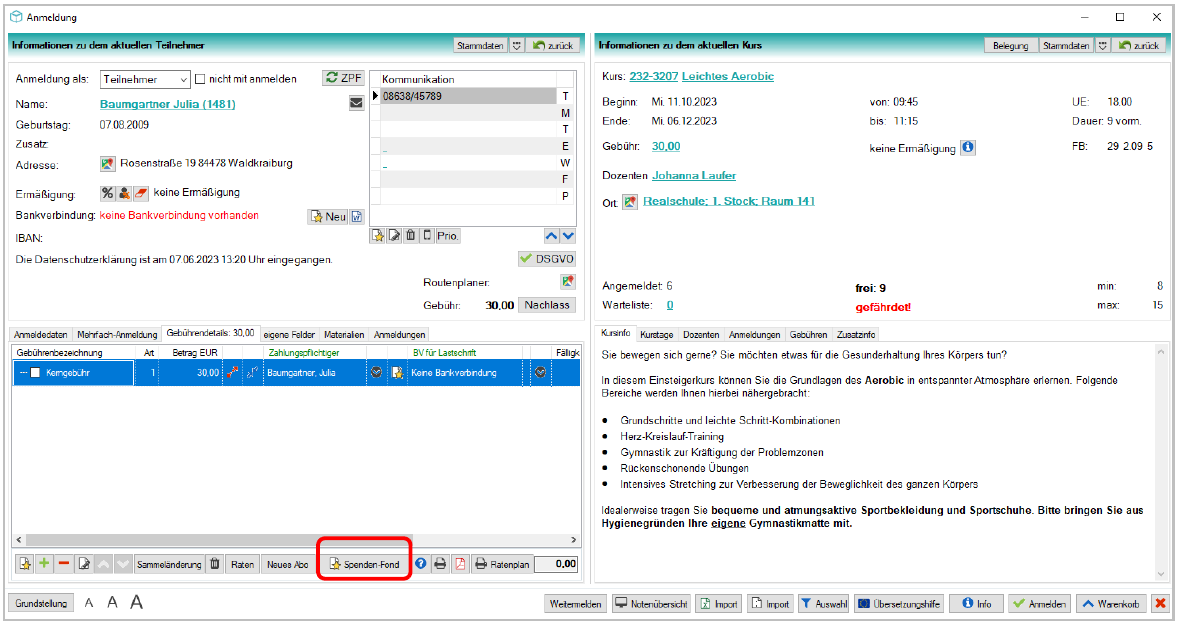Select the 08638/45789 communication row
The width and height of the screenshot is (1177, 623).
(x=468, y=96)
